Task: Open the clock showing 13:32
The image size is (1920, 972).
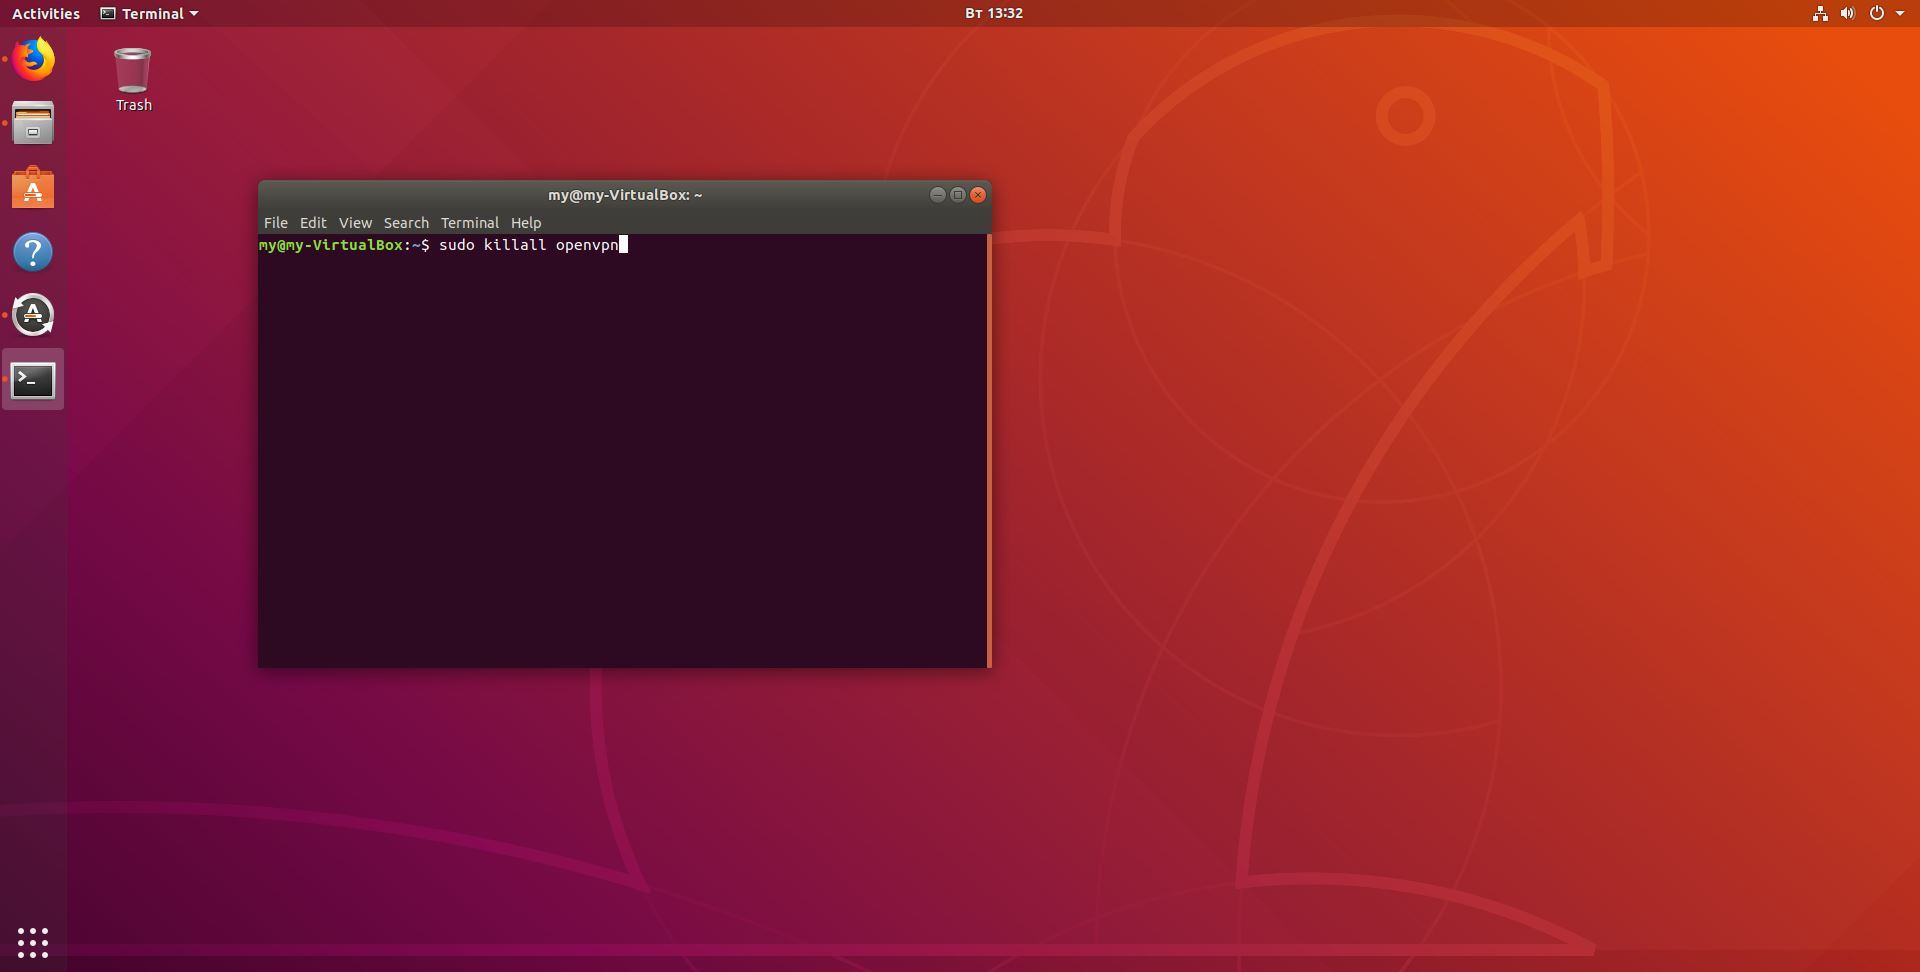Action: click(994, 13)
